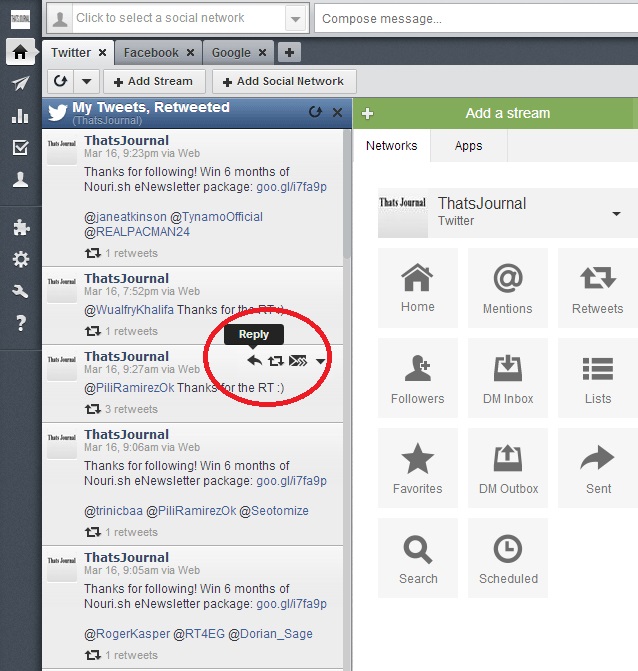Close the Google tab
Screen dimensions: 638x671
click(x=262, y=53)
